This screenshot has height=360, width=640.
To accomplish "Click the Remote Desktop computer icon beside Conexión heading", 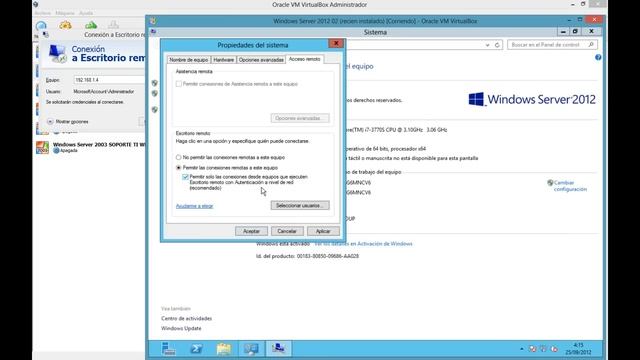I will point(58,53).
